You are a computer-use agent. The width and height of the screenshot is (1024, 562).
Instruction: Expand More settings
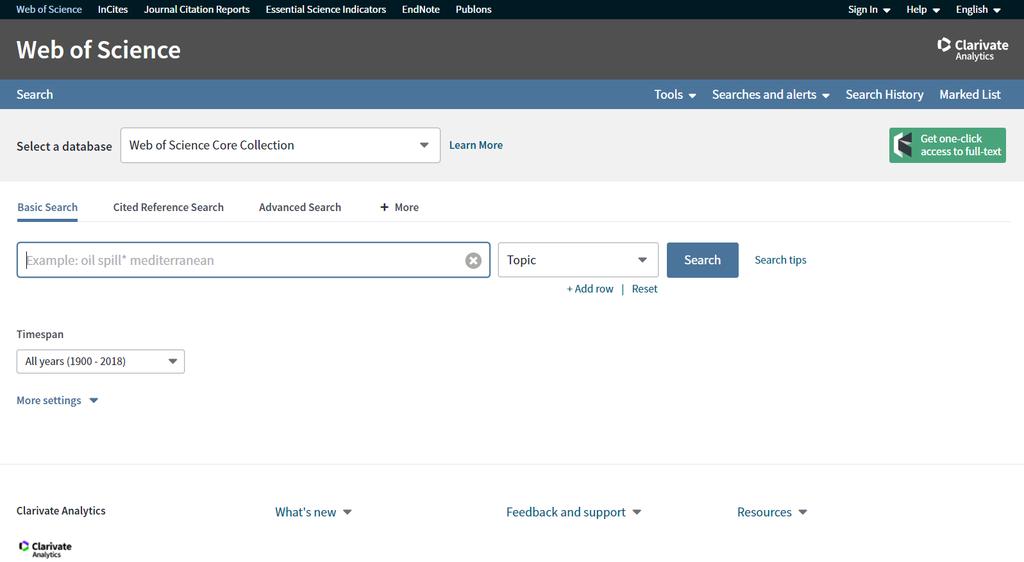[57, 400]
